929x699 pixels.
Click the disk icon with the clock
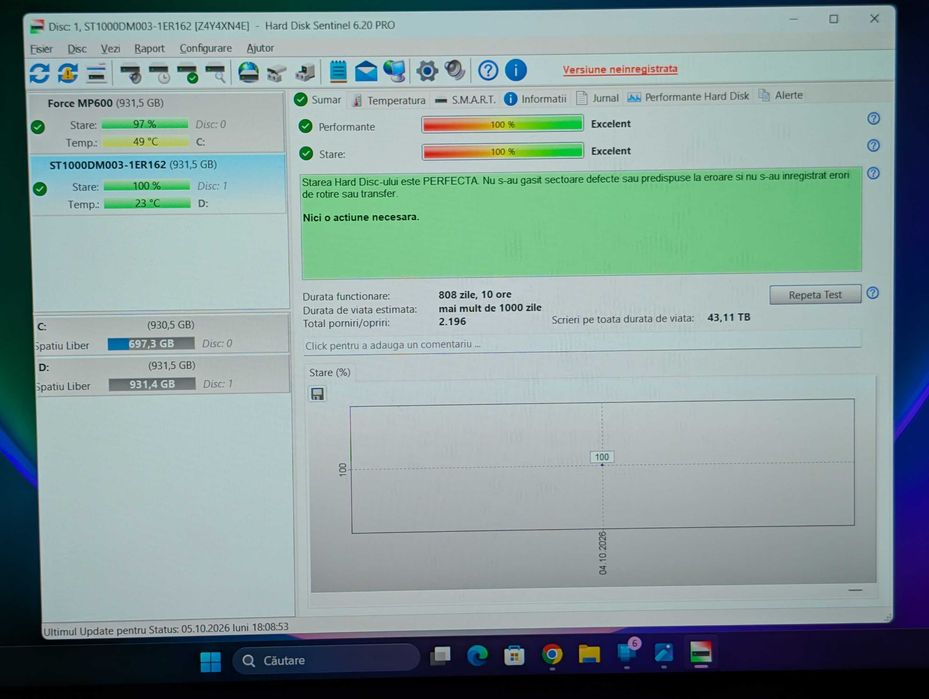(159, 73)
